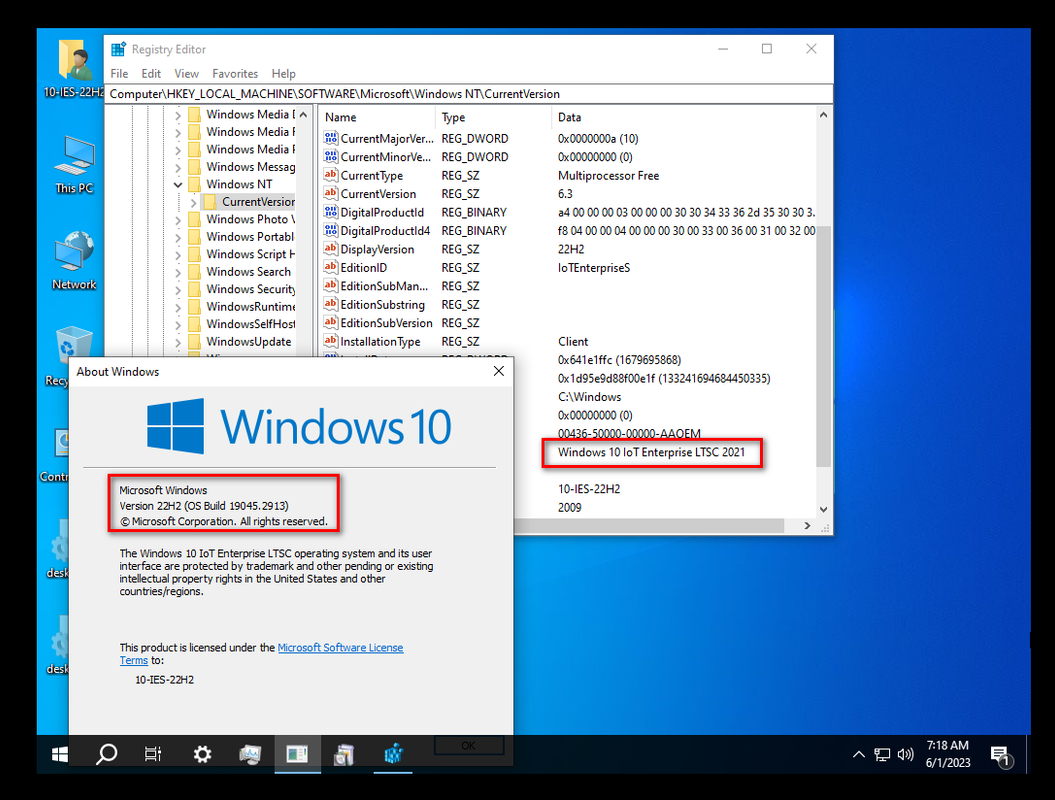Viewport: 1055px width, 800px height.
Task: Expand the Windows Messaging node chevron
Action: (x=178, y=167)
